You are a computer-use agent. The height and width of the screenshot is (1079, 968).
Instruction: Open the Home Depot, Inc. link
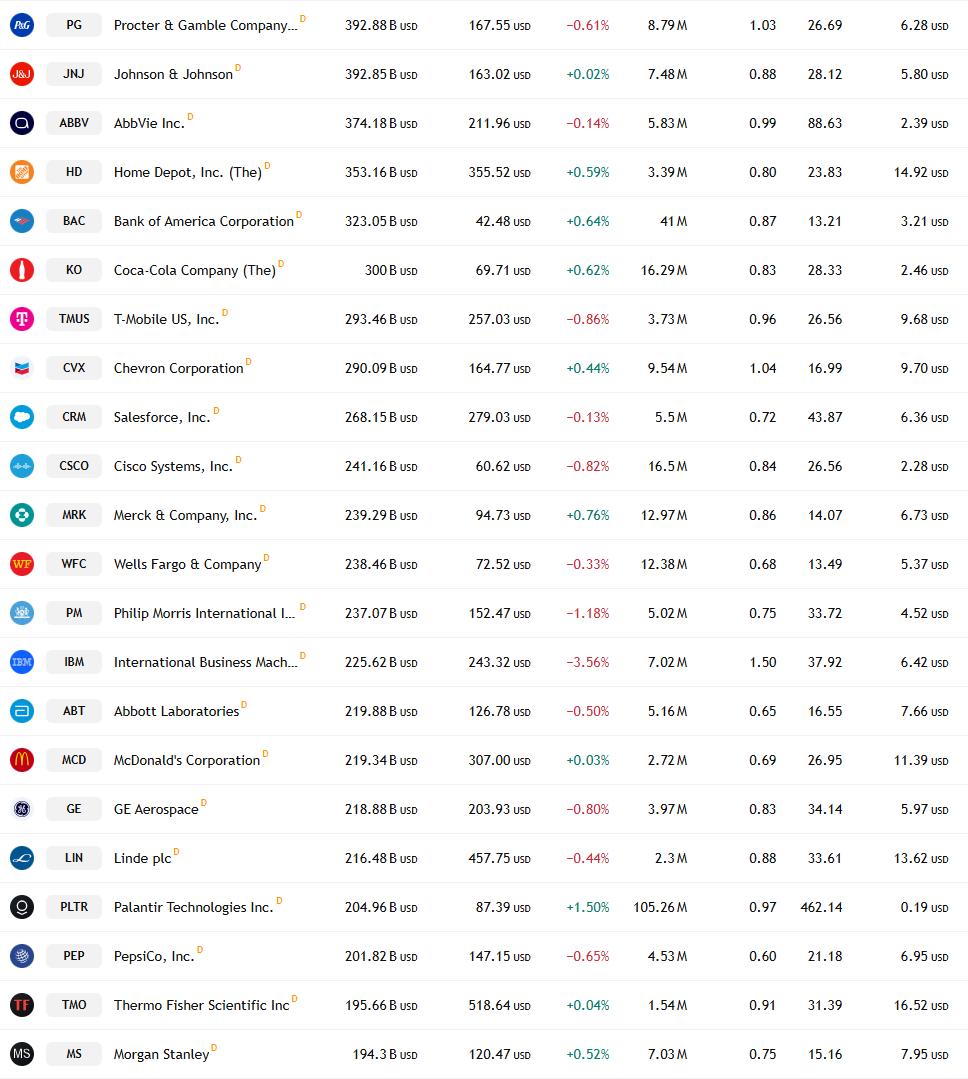[188, 172]
